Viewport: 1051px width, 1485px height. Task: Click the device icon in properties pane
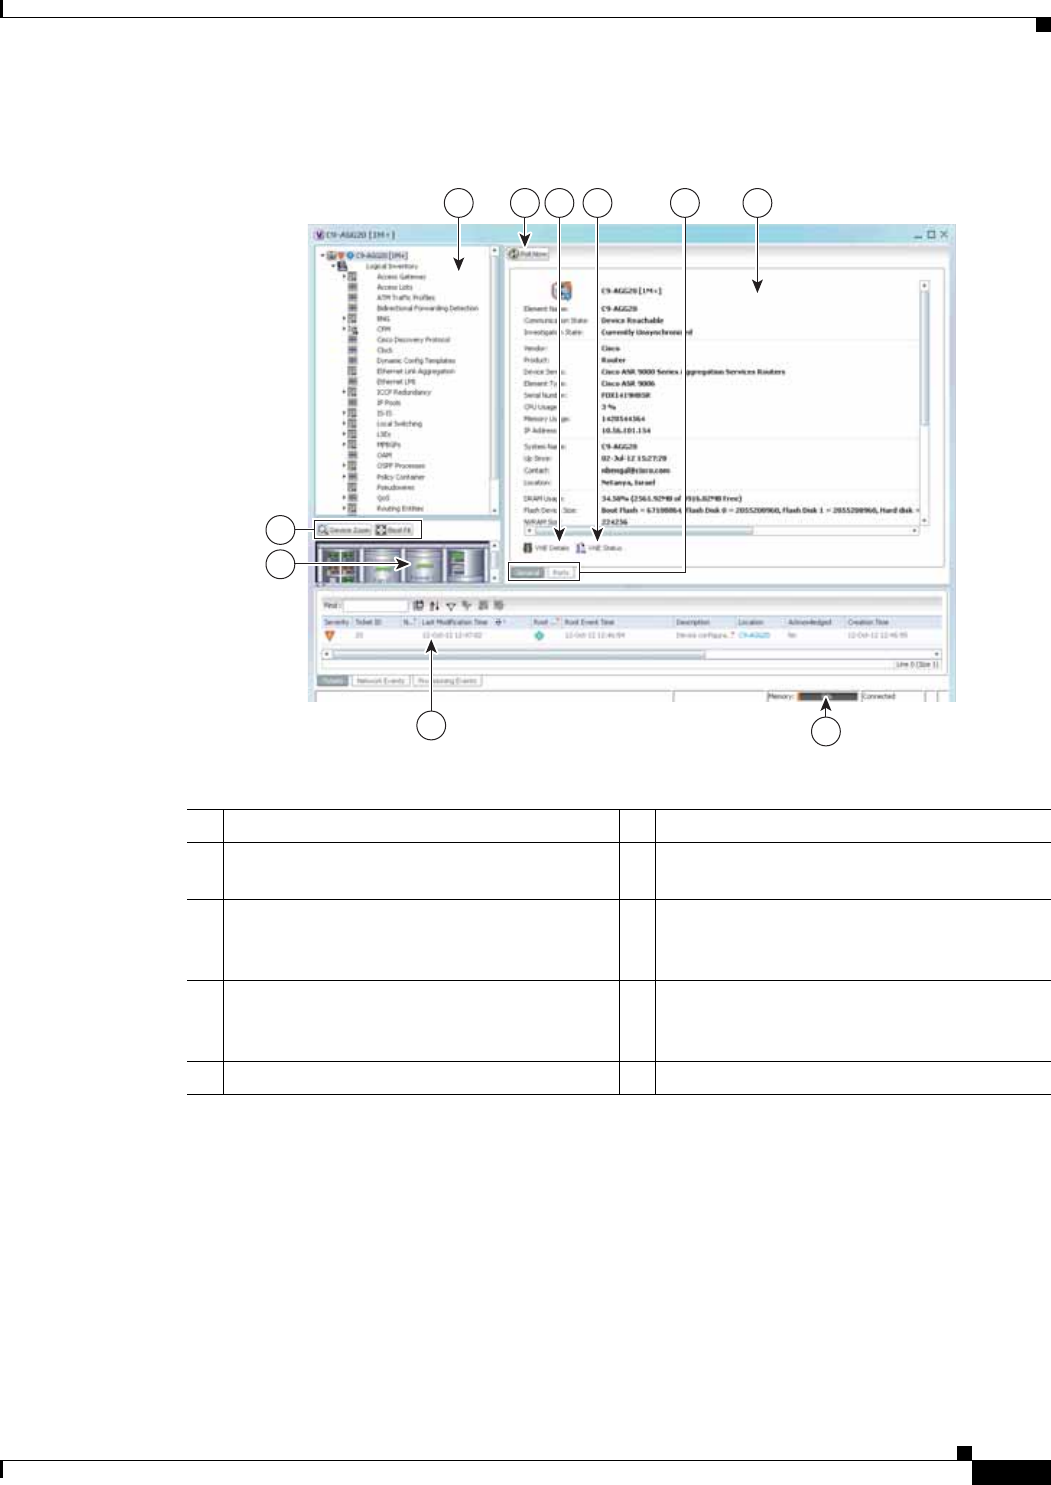click(x=562, y=292)
